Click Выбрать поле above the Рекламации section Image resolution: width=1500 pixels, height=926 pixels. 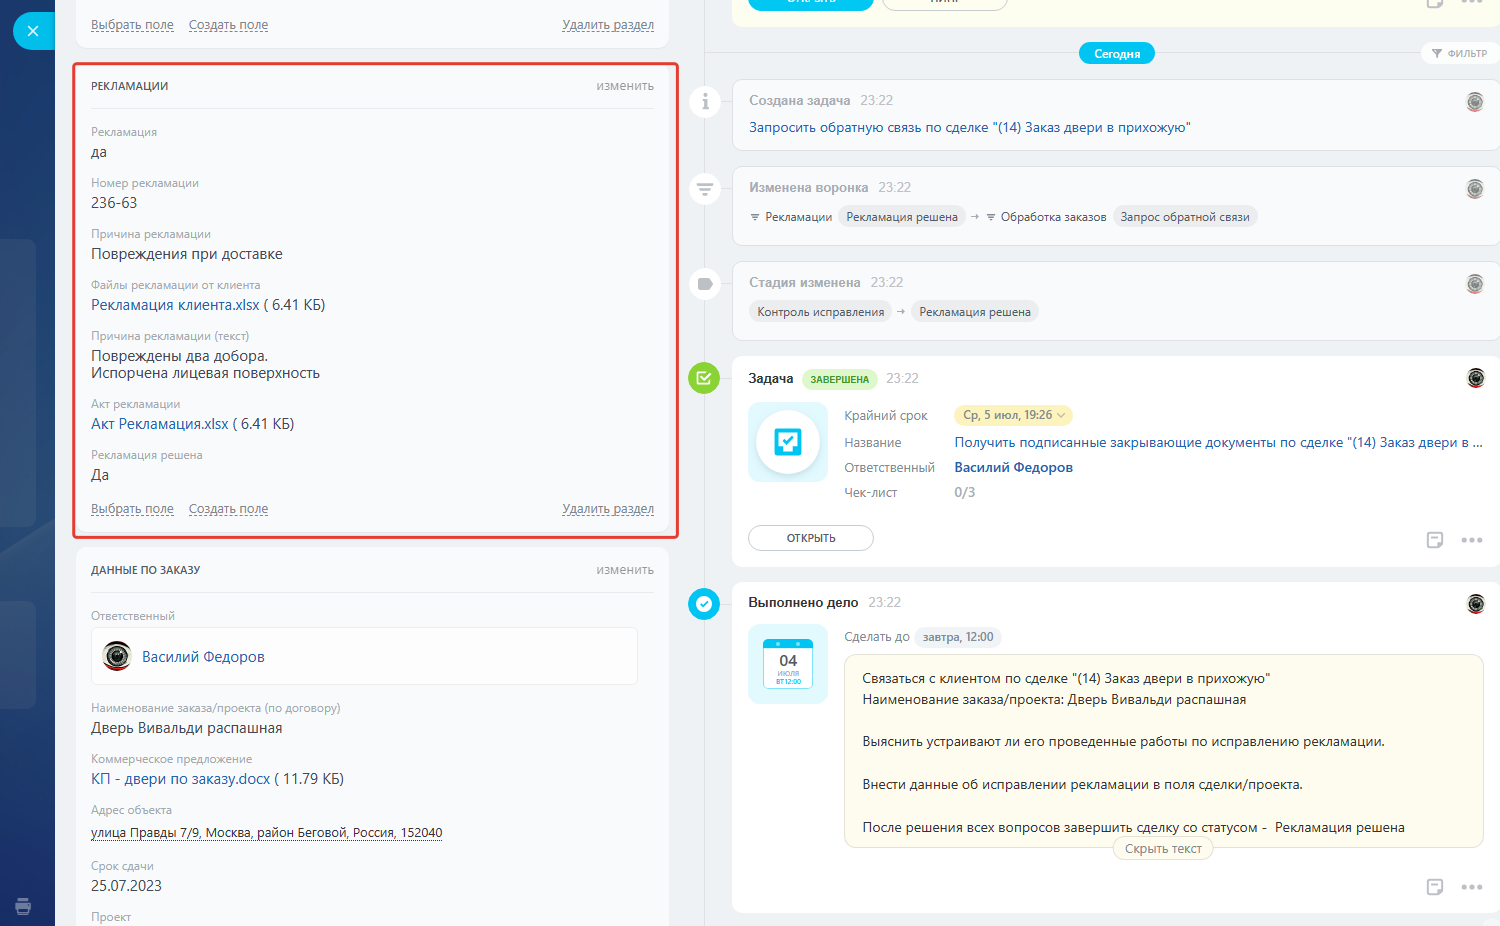point(132,25)
